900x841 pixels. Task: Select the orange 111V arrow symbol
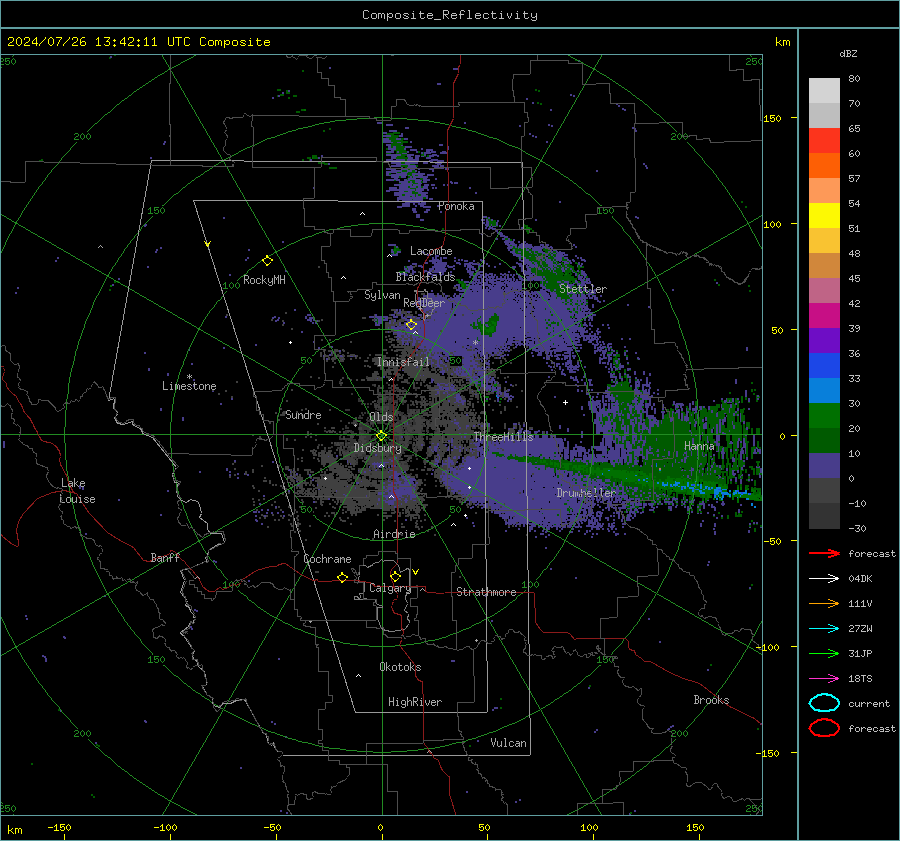pos(824,603)
